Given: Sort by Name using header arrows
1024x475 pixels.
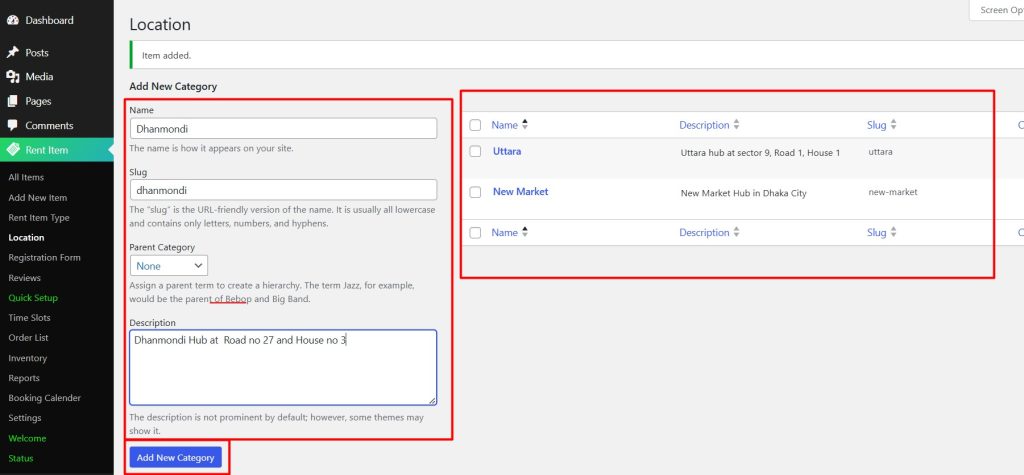Looking at the screenshot, I should pos(525,125).
